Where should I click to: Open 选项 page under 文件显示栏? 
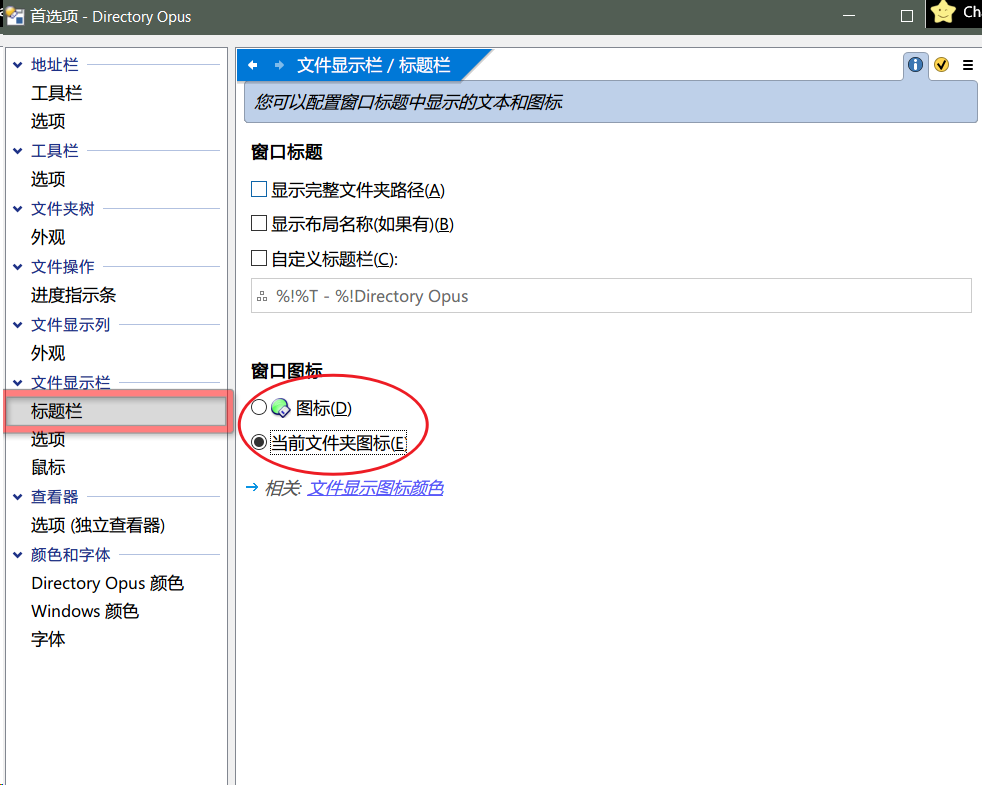[x=48, y=439]
